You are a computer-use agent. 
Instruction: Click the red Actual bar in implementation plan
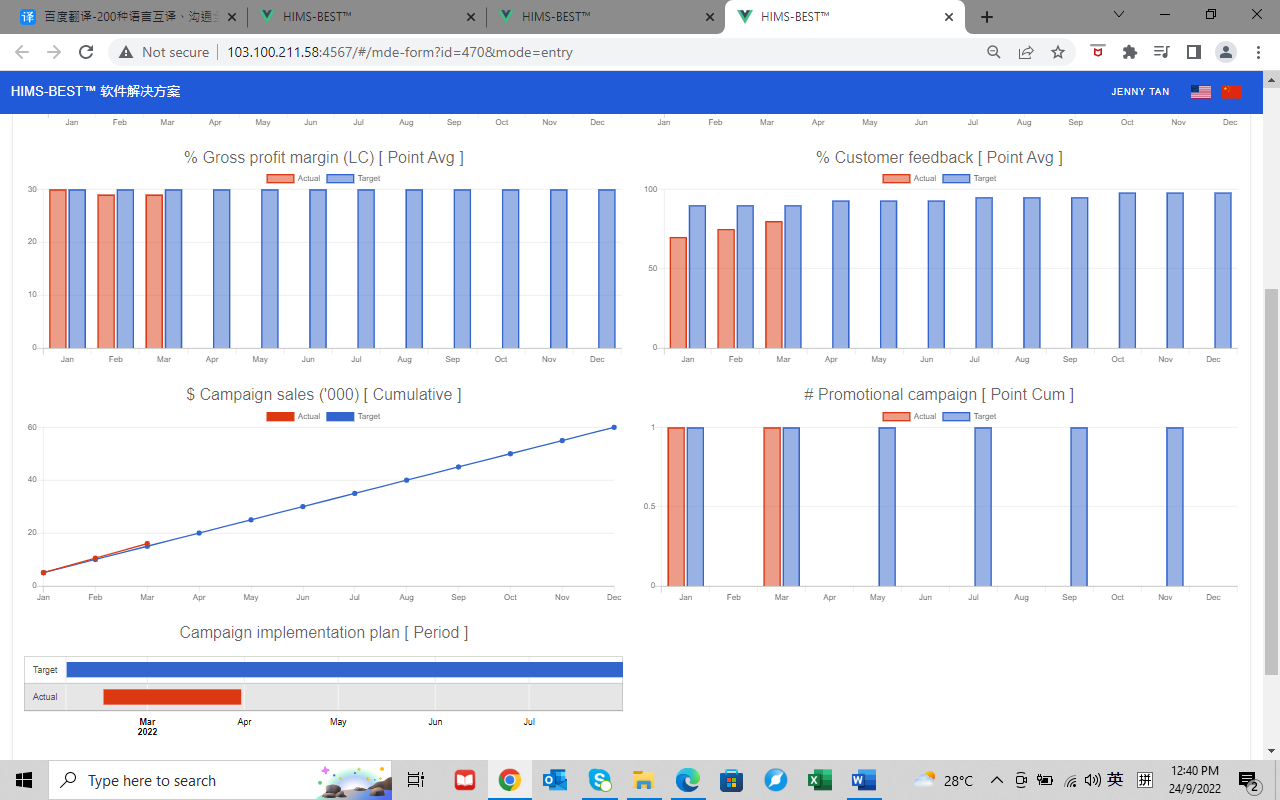172,697
